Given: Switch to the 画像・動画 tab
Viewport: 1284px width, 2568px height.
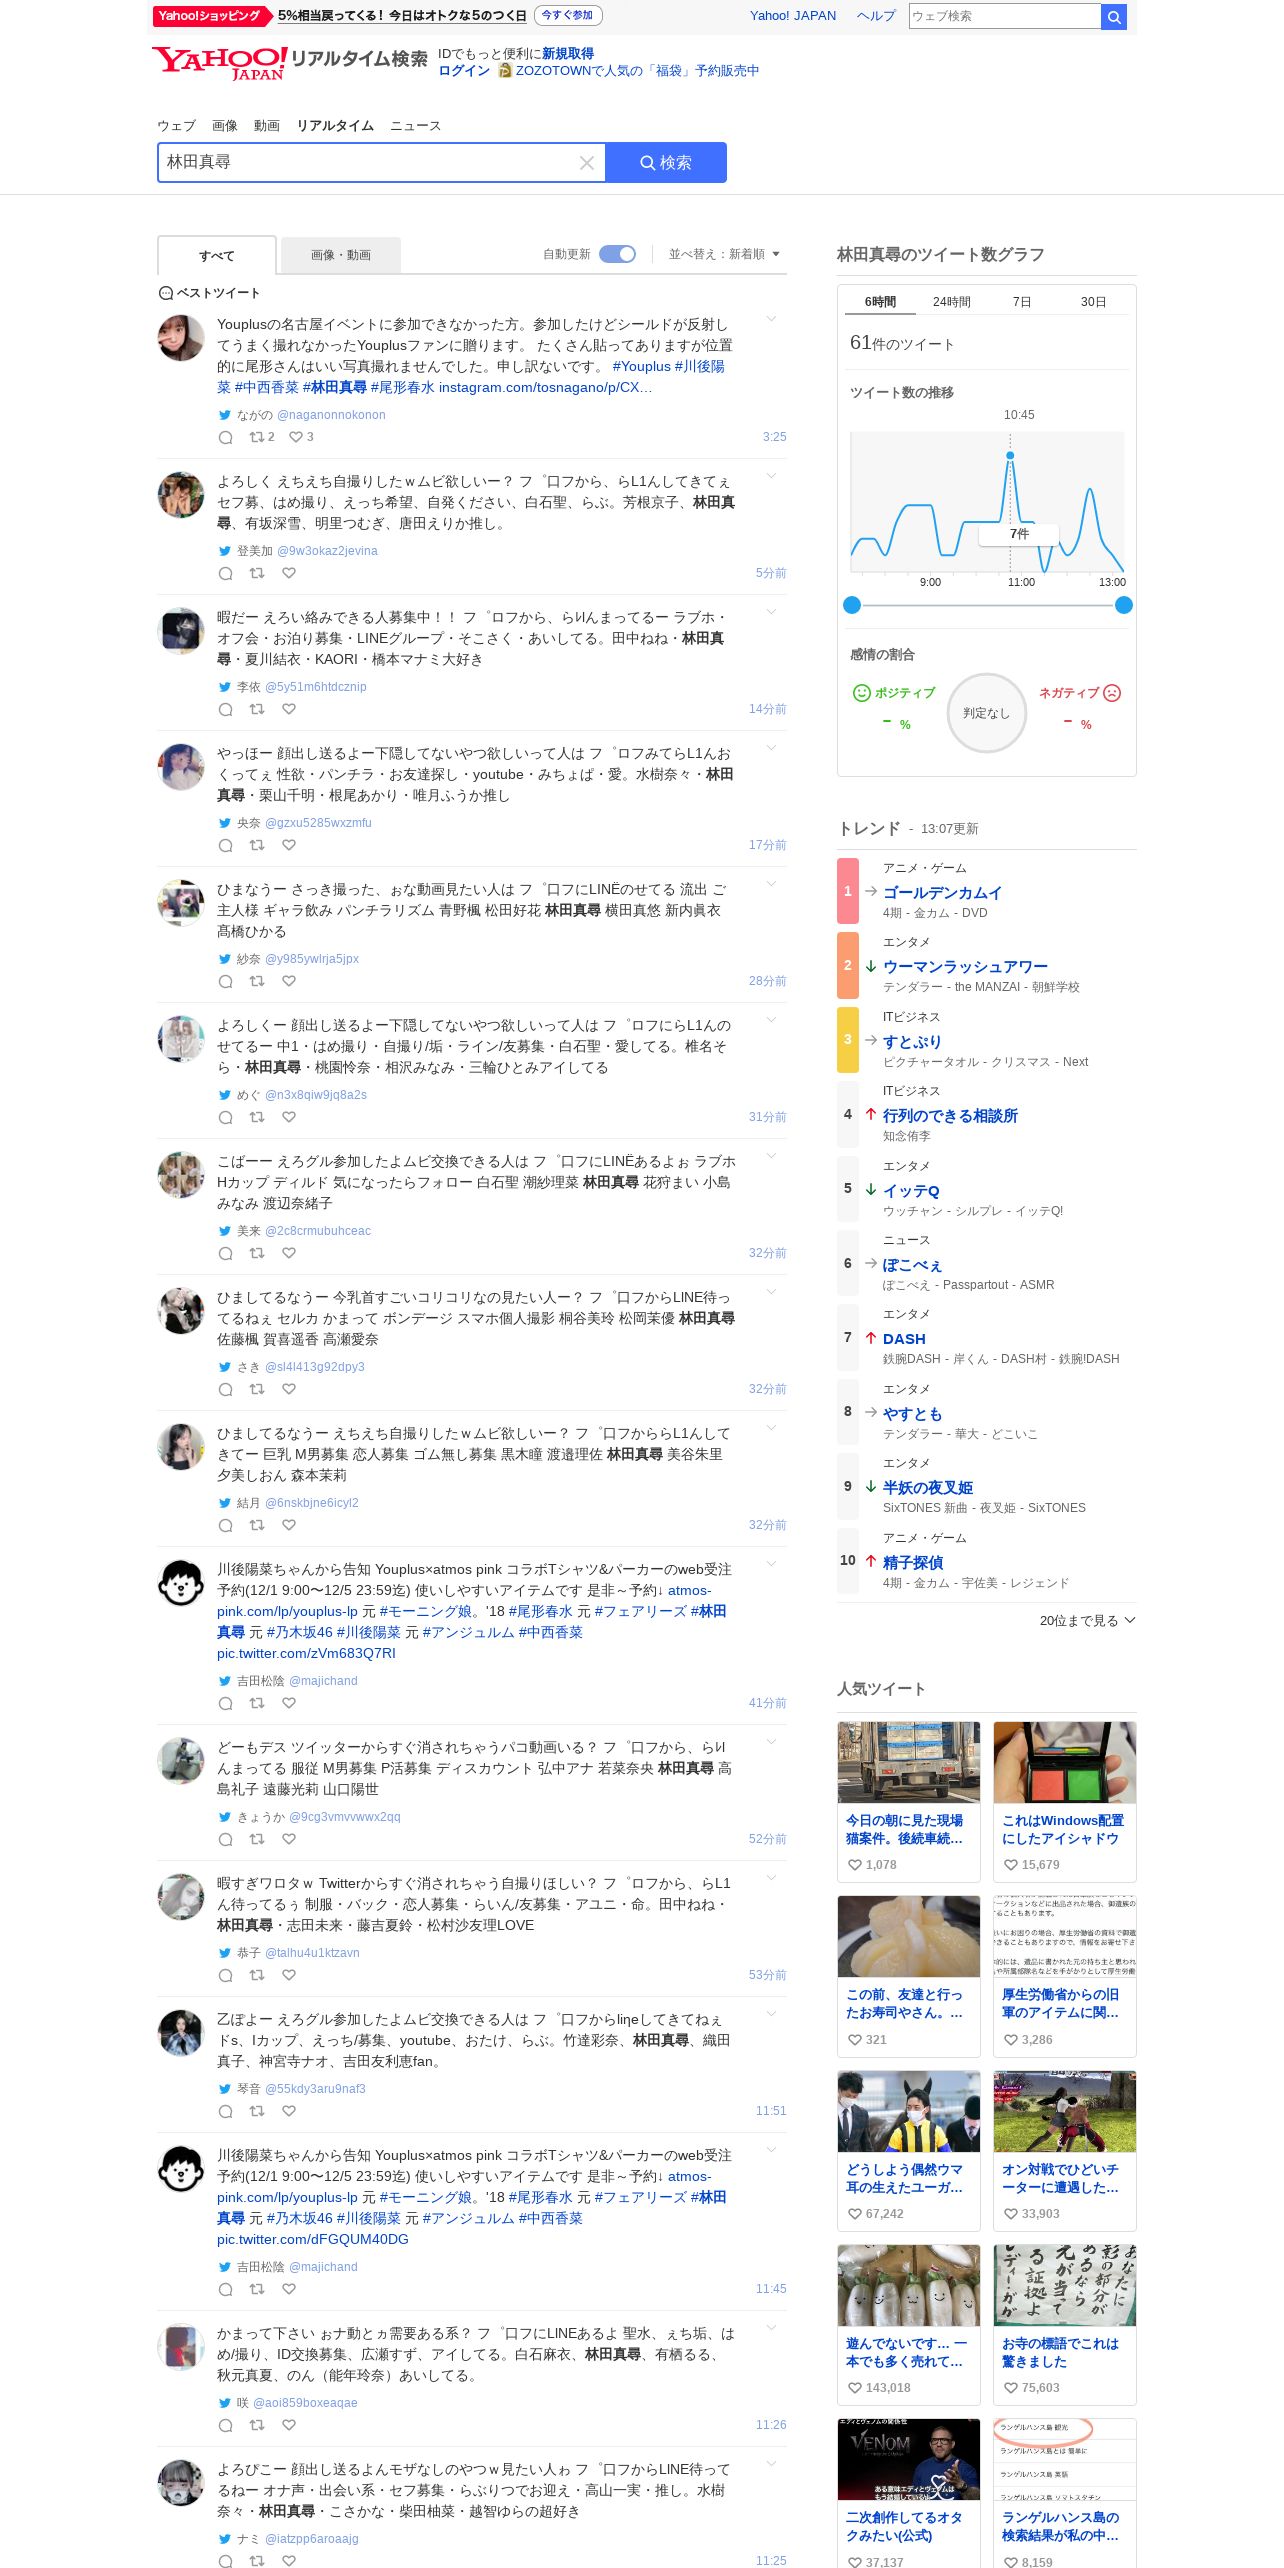Looking at the screenshot, I should click(341, 256).
